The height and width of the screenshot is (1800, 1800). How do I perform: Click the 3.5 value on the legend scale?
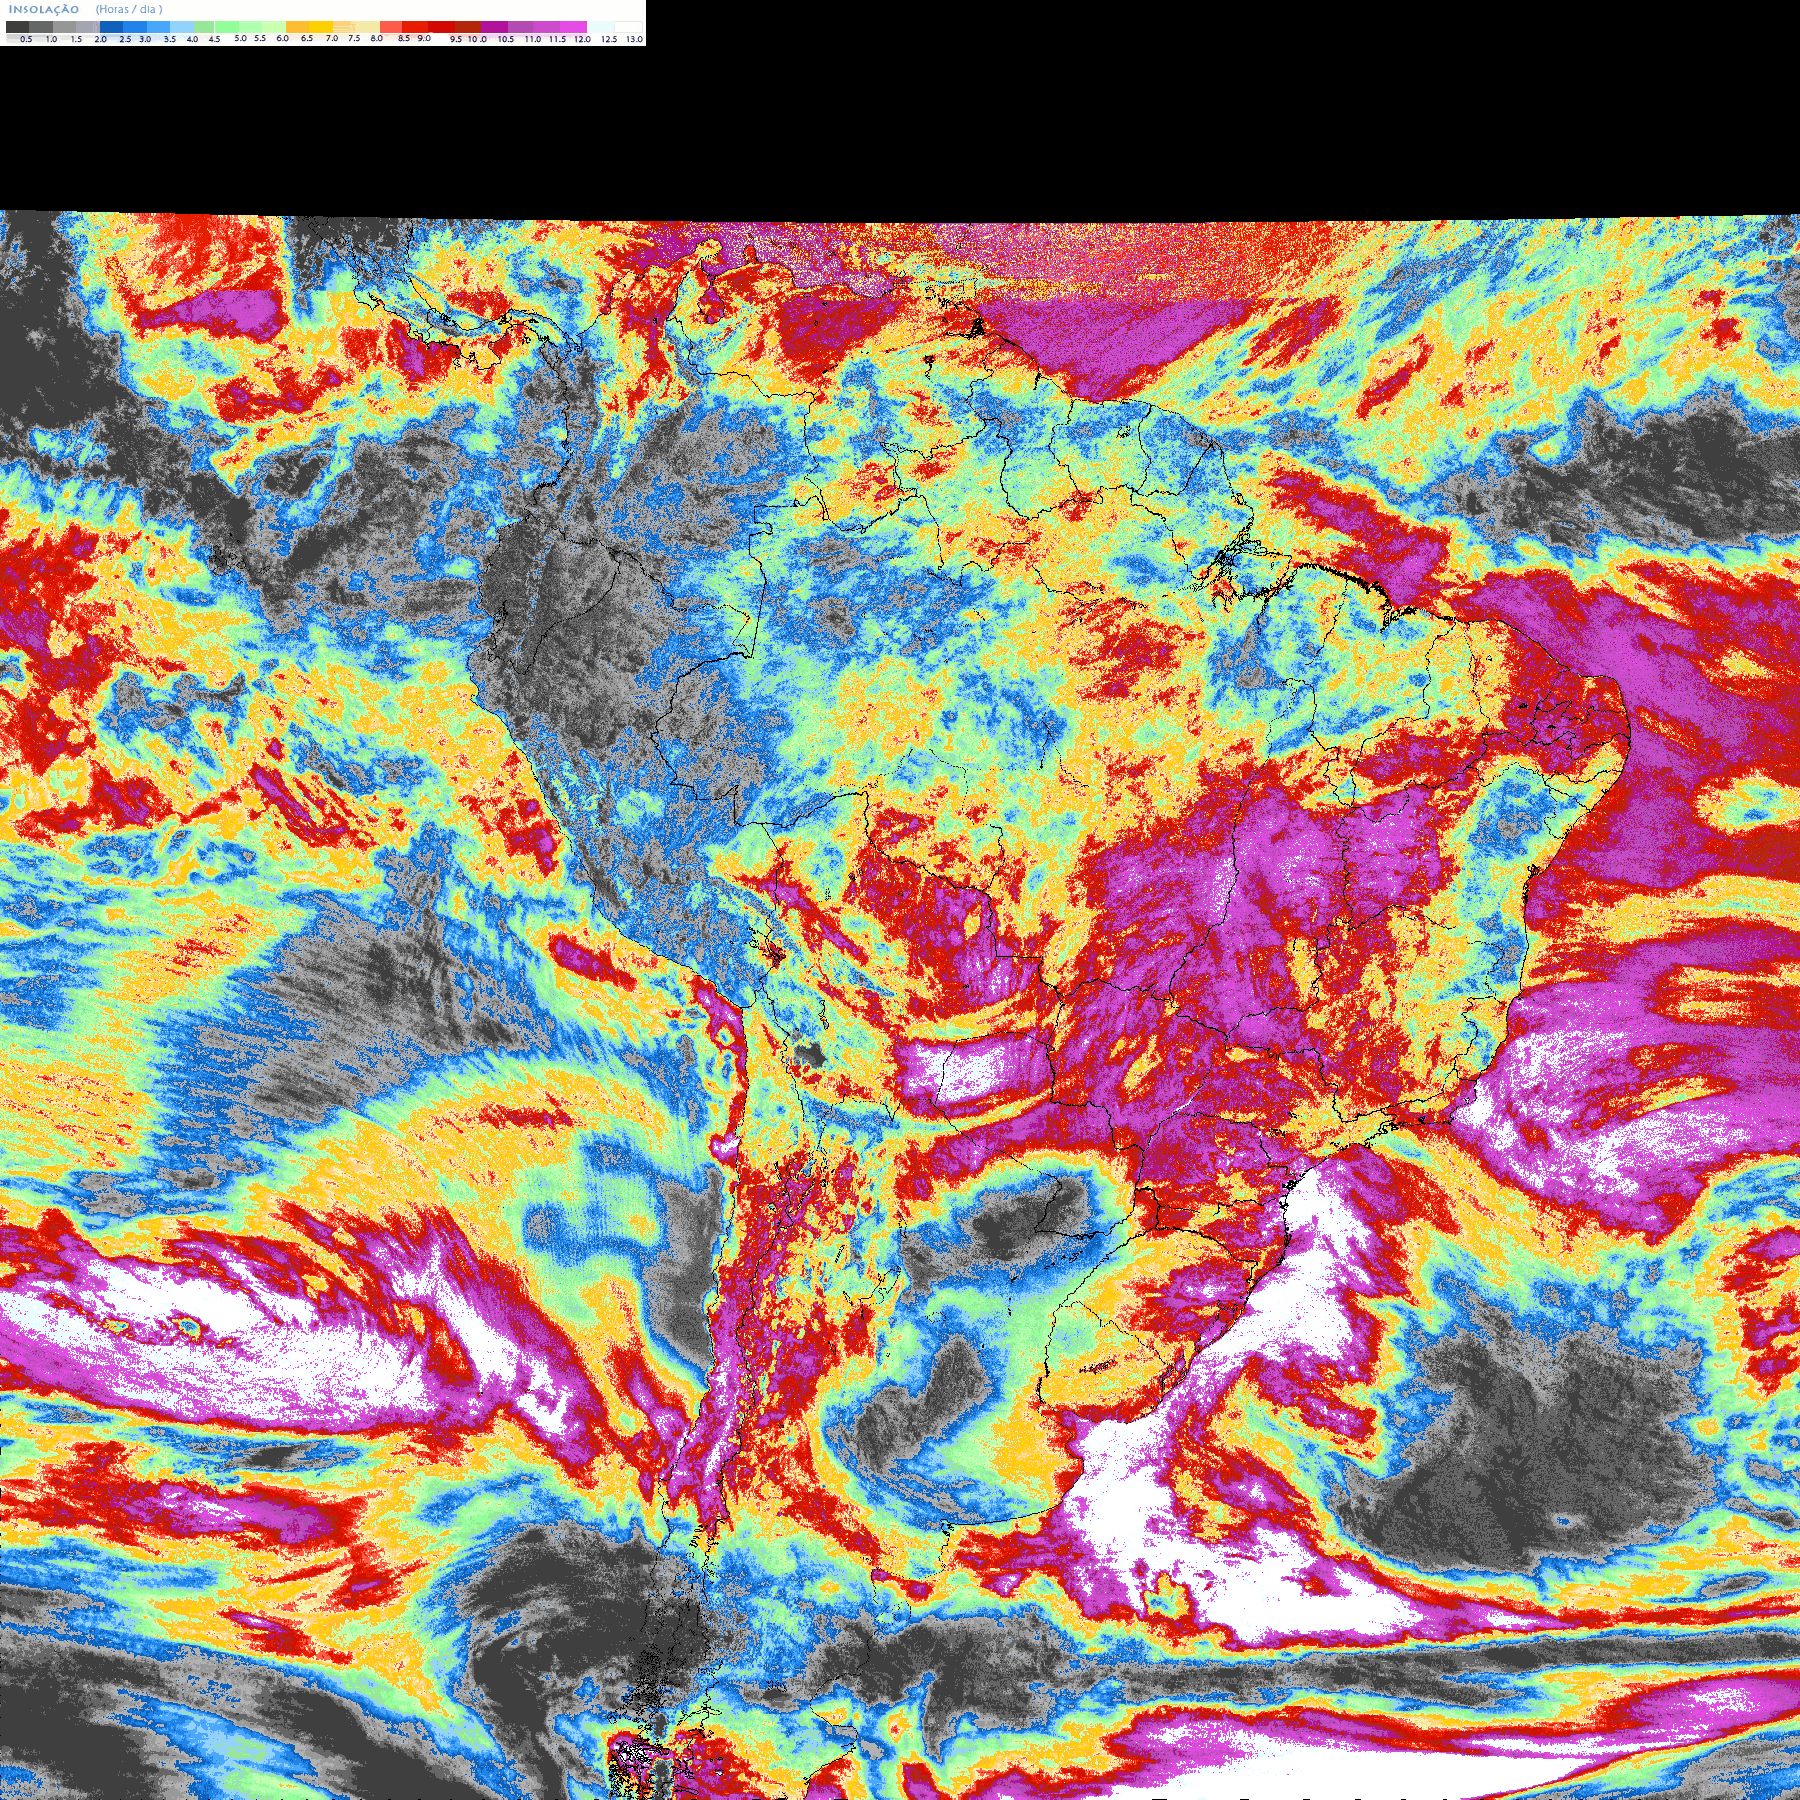pos(170,39)
